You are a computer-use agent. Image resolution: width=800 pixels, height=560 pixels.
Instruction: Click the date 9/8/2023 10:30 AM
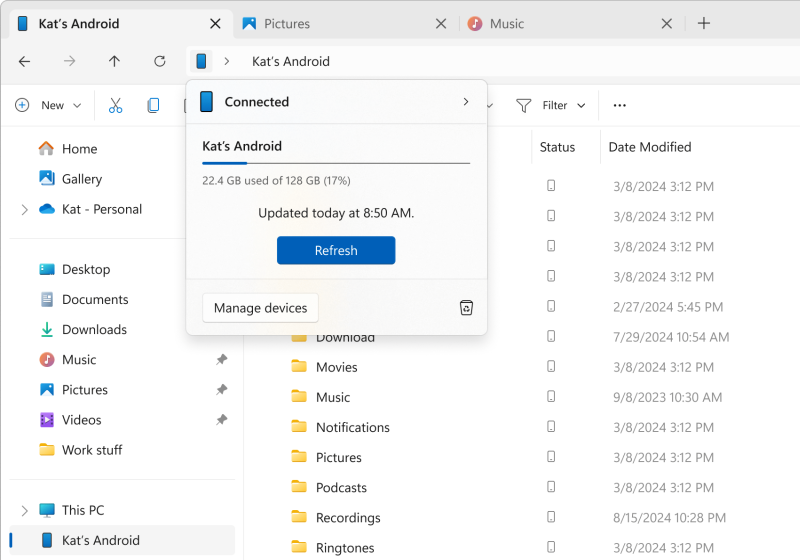(x=667, y=397)
